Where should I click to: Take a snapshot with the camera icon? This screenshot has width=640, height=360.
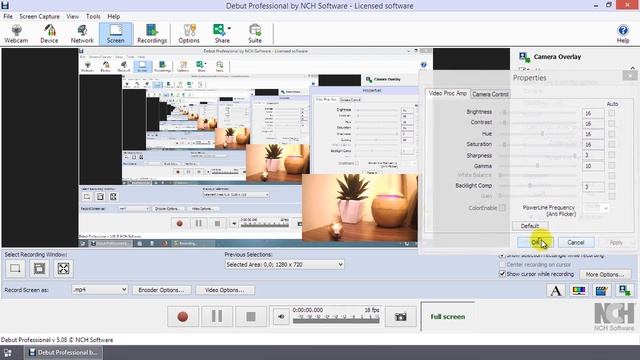tap(400, 316)
